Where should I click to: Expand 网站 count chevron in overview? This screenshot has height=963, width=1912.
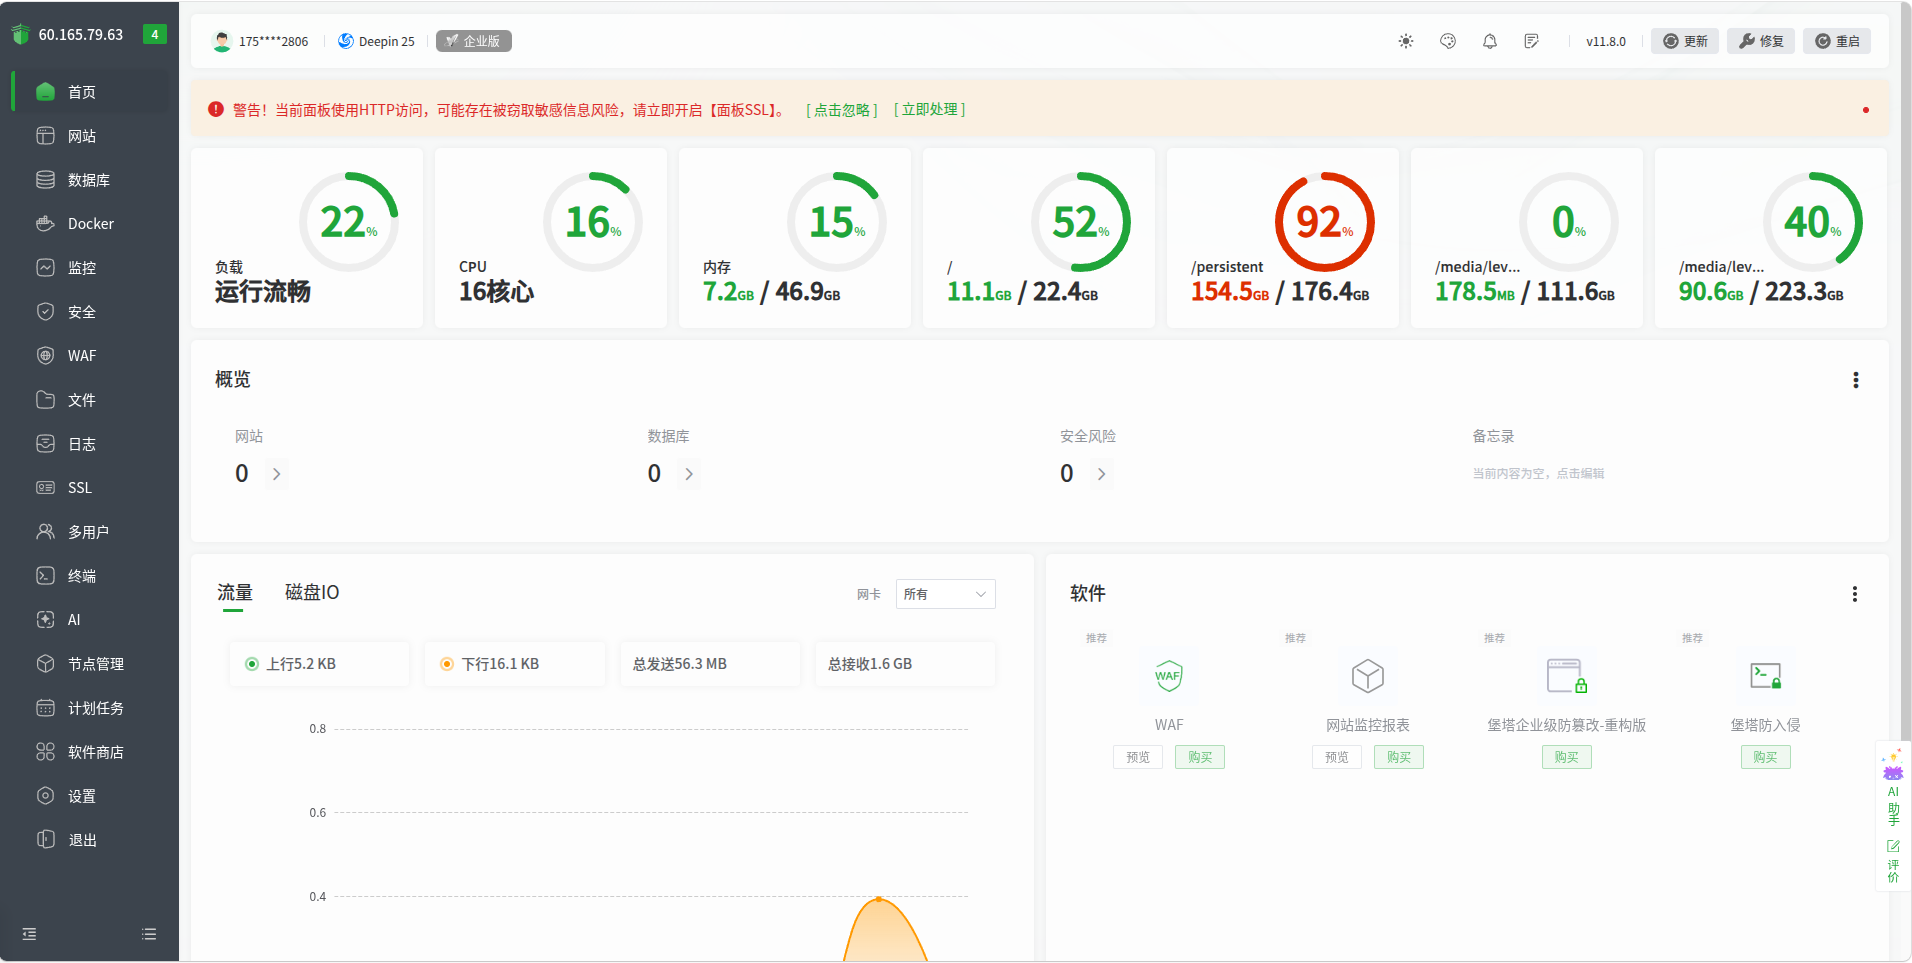277,474
